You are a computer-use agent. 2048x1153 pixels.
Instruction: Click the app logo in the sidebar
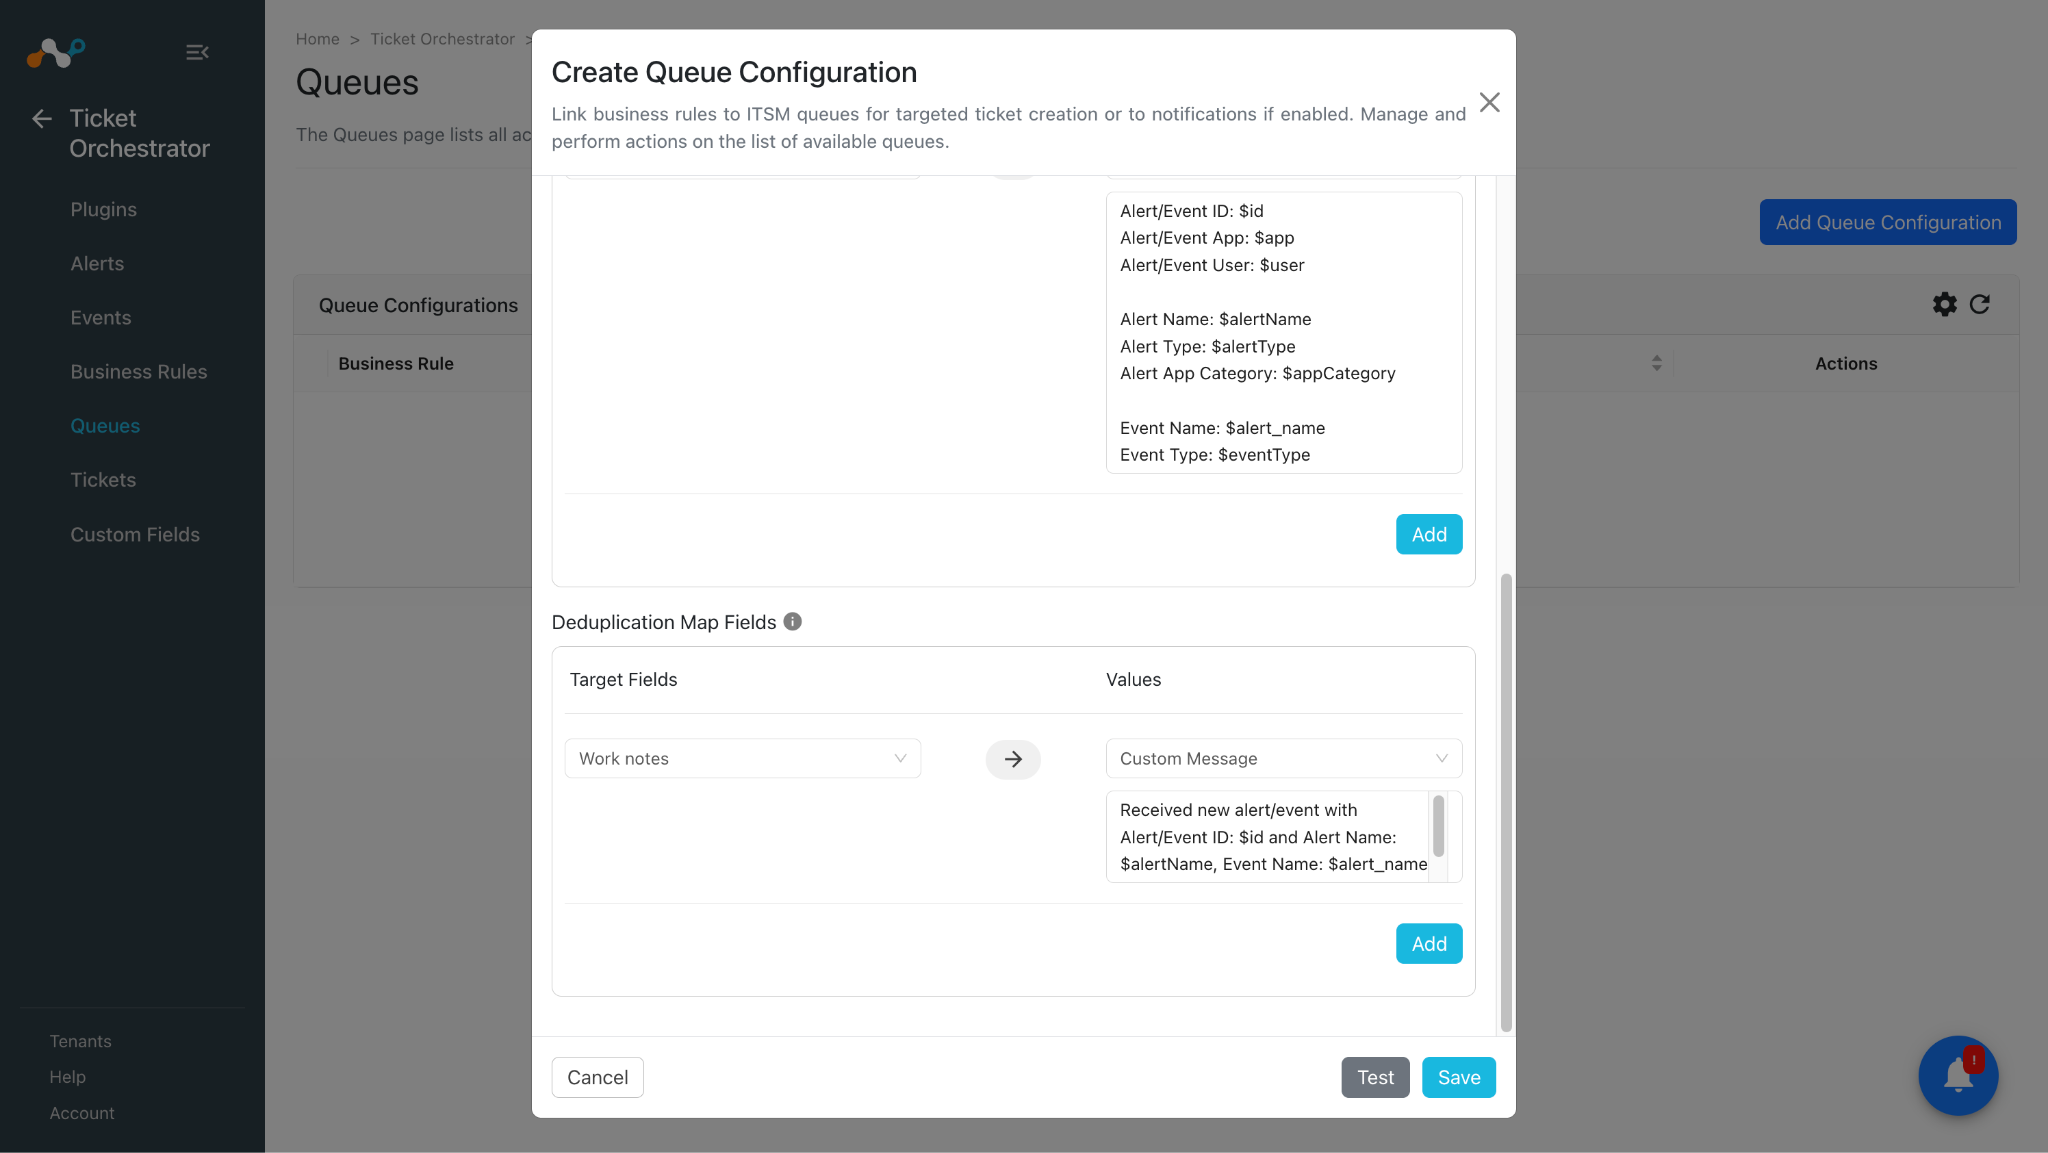(55, 52)
